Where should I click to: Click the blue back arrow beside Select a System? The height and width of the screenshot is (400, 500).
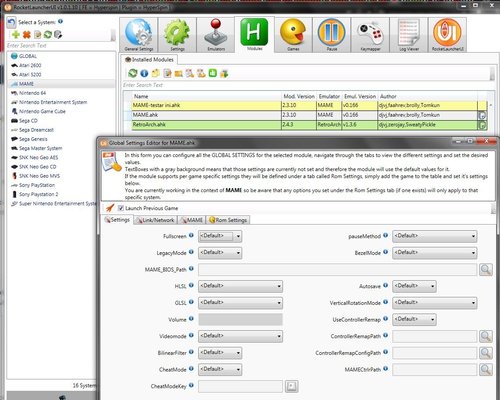pyautogui.click(x=11, y=23)
